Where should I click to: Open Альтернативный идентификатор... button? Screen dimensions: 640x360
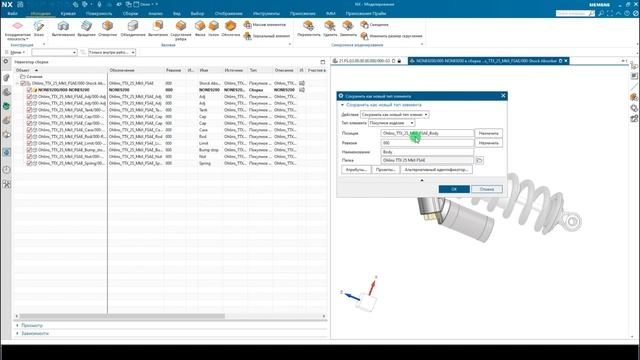[436, 169]
